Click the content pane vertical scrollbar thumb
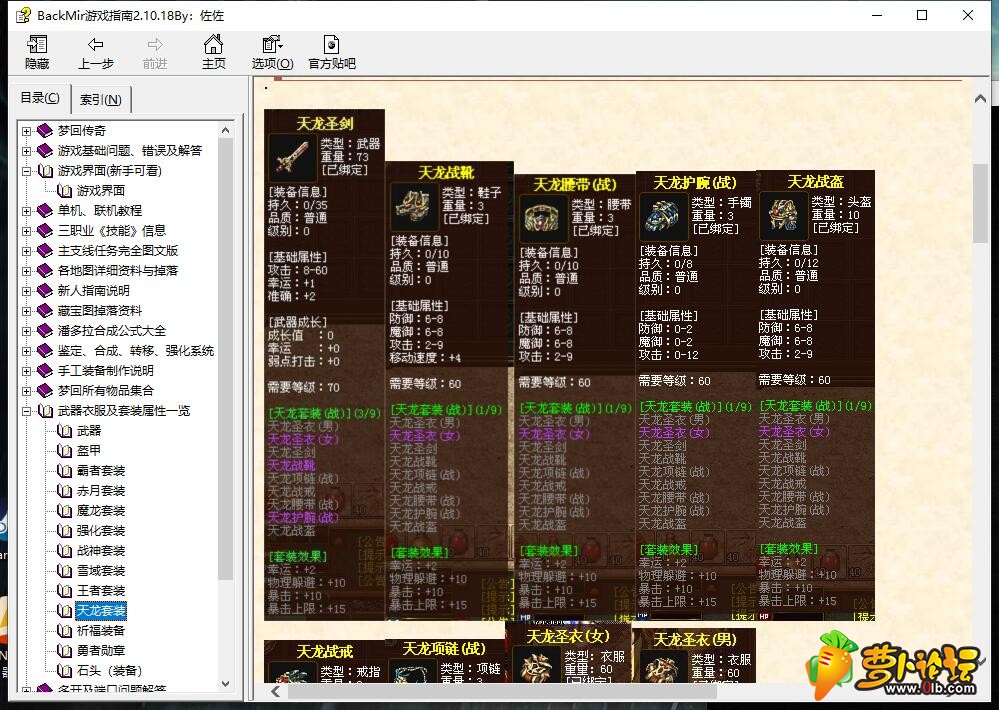Viewport: 999px width, 710px height. coord(980,203)
